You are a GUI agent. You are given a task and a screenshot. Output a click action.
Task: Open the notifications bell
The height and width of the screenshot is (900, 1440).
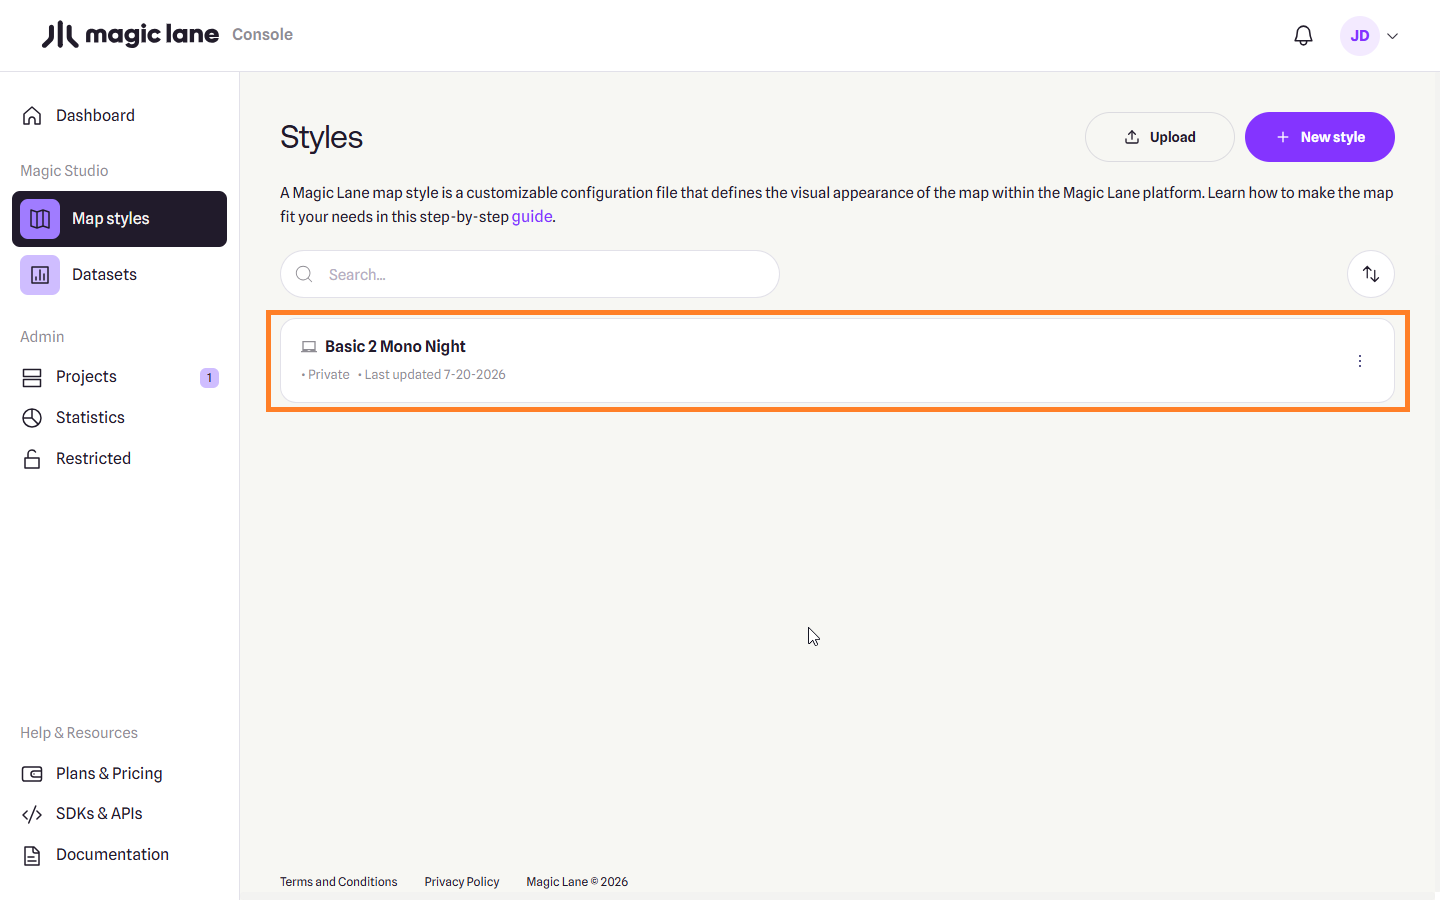(x=1303, y=36)
